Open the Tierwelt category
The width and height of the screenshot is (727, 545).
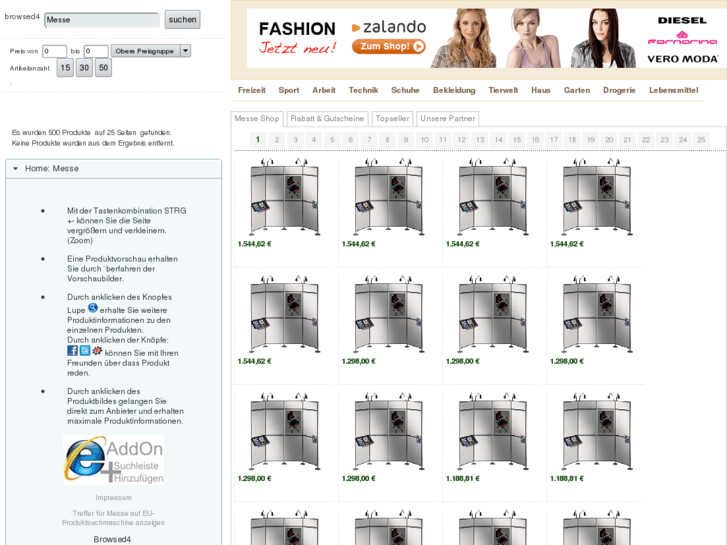[503, 90]
